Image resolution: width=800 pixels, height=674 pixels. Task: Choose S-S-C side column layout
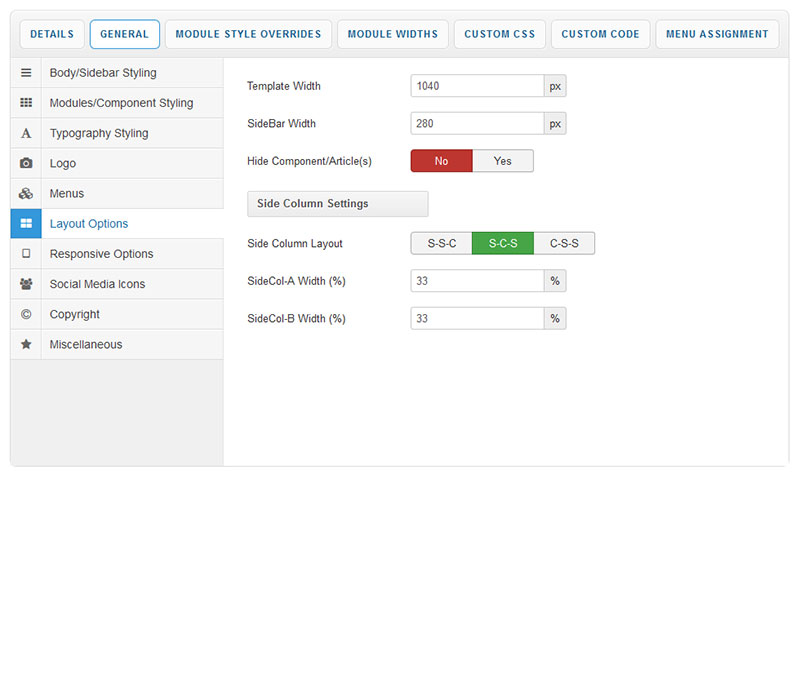tap(441, 243)
